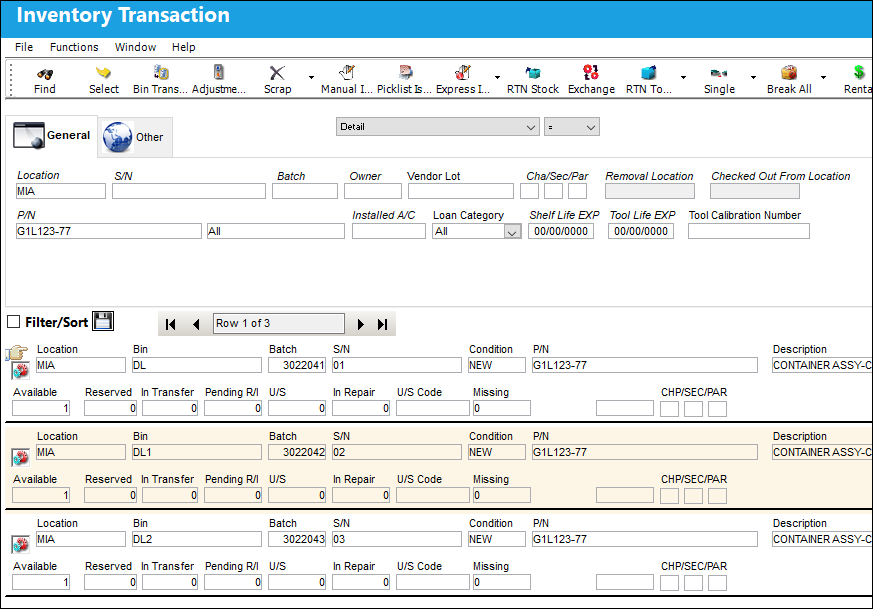Click the S/N field showing 01

coord(396,365)
